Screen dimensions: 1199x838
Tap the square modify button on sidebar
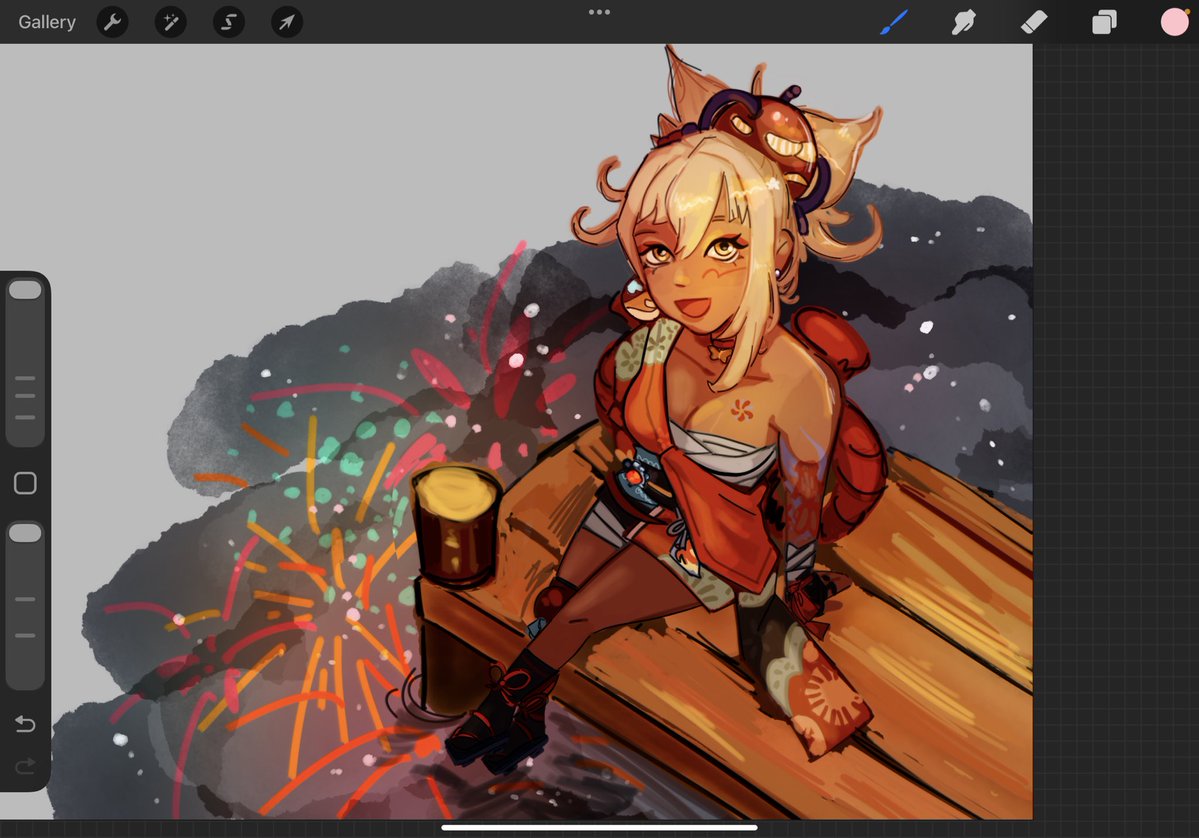pyautogui.click(x=25, y=483)
